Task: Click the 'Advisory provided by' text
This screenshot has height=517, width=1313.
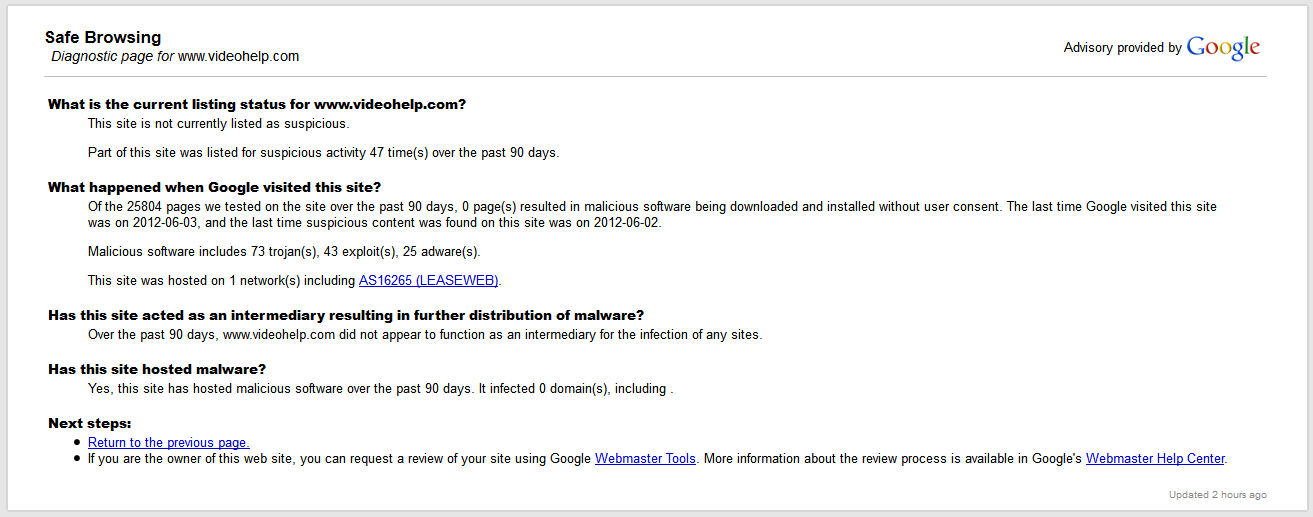Action: tap(1122, 48)
